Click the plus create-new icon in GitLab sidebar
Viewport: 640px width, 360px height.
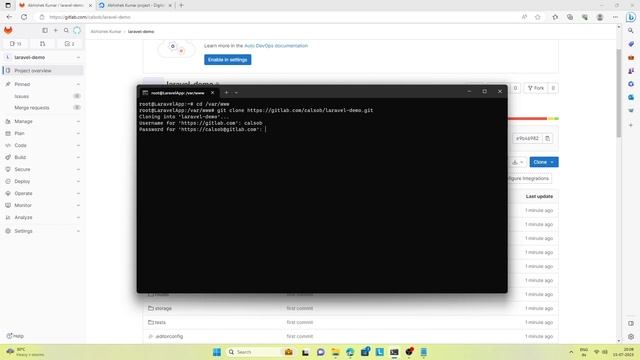pos(56,31)
